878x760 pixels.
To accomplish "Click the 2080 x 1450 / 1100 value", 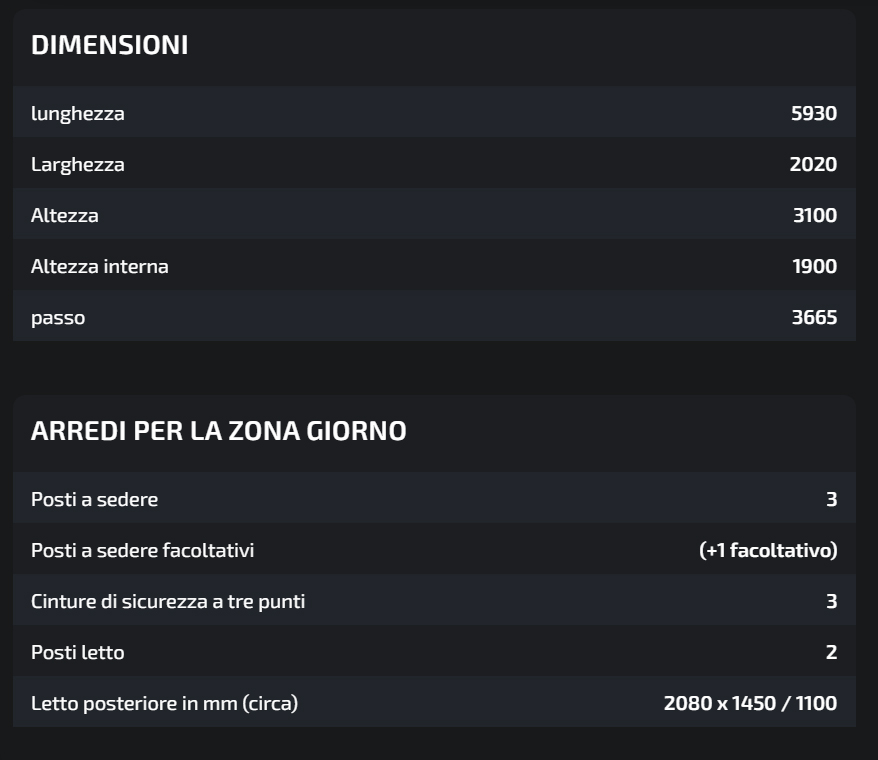I will point(750,703).
